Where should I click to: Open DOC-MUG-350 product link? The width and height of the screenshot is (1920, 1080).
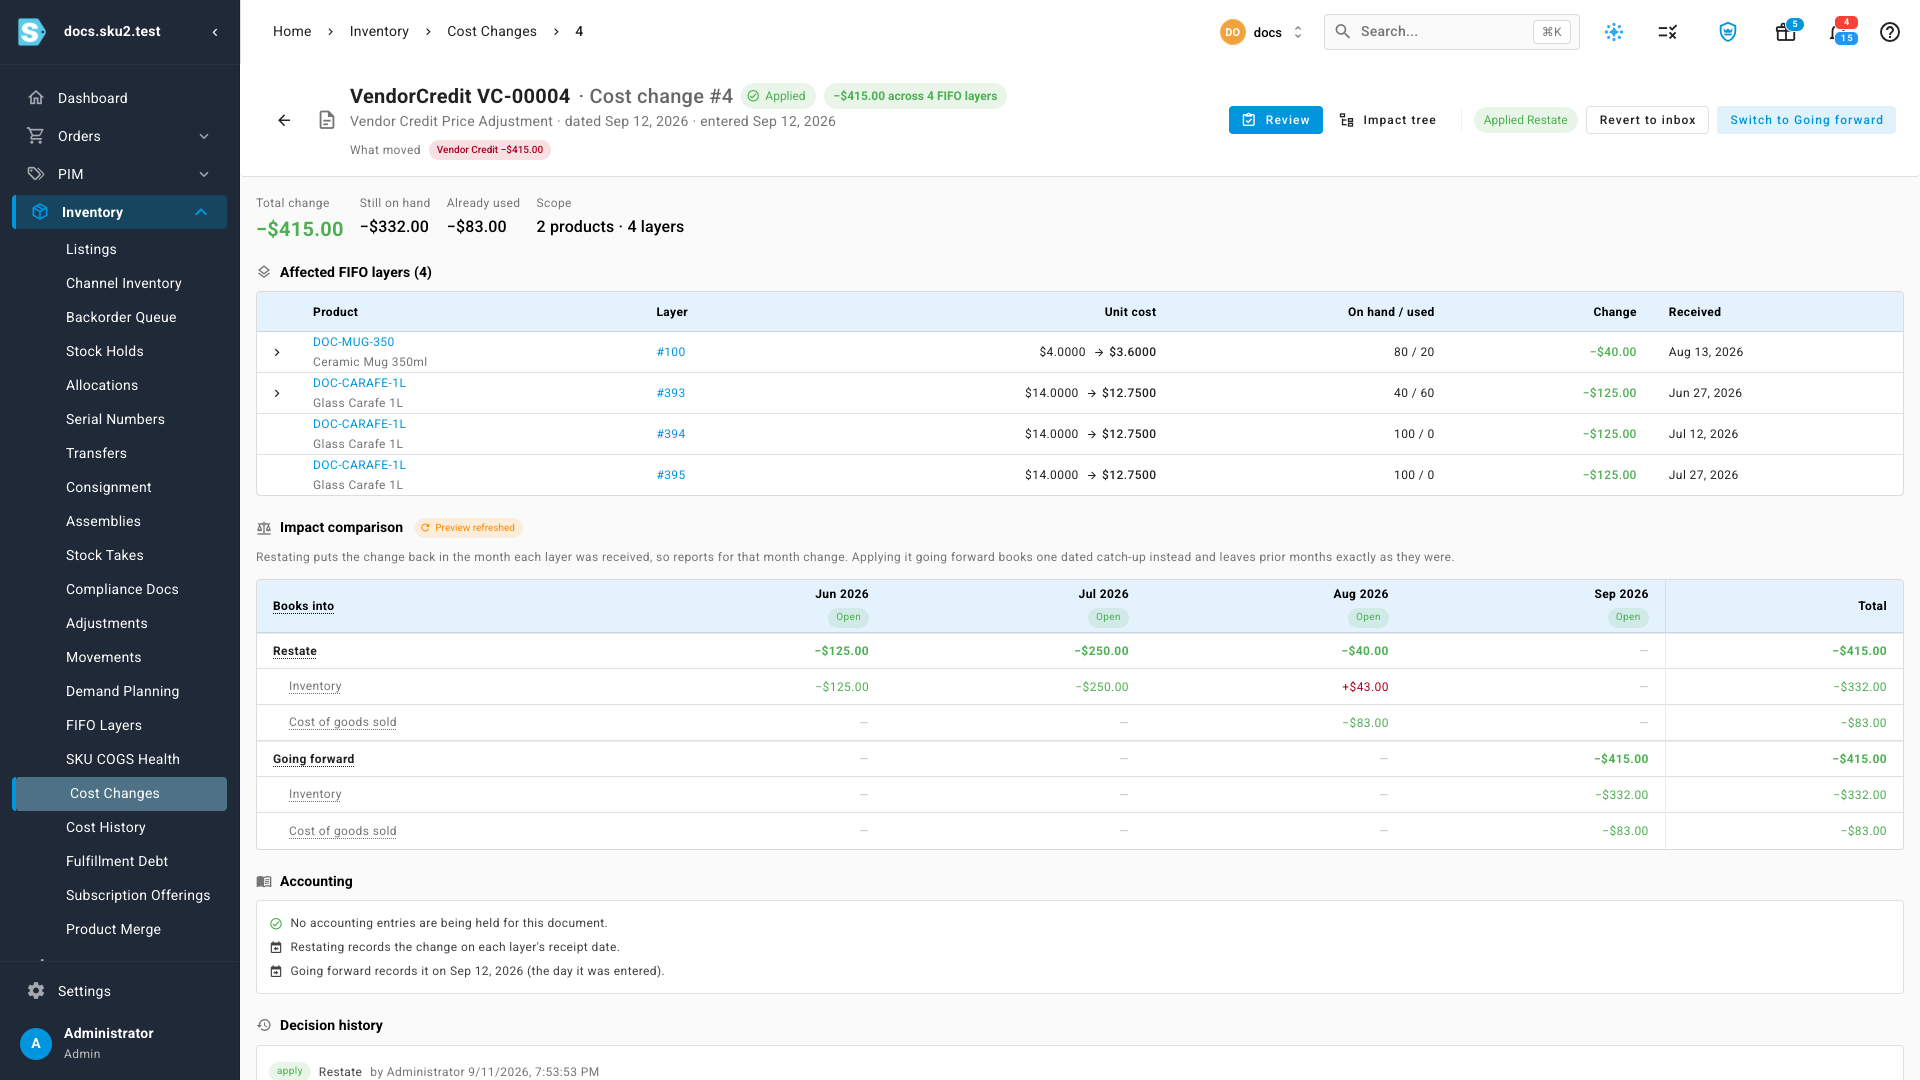click(x=353, y=342)
